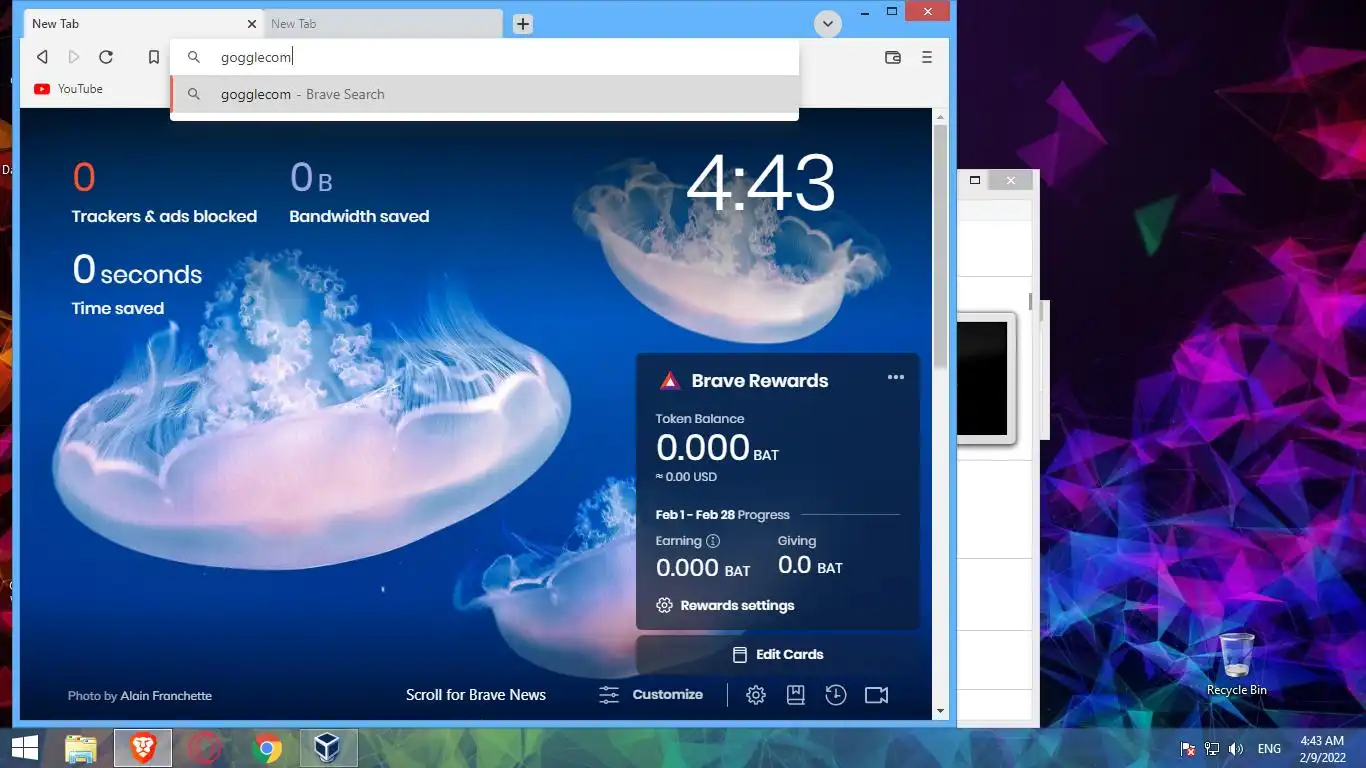This screenshot has width=1366, height=768.
Task: Click the vertical scrollbar thumb on the page
Action: pos(940,246)
